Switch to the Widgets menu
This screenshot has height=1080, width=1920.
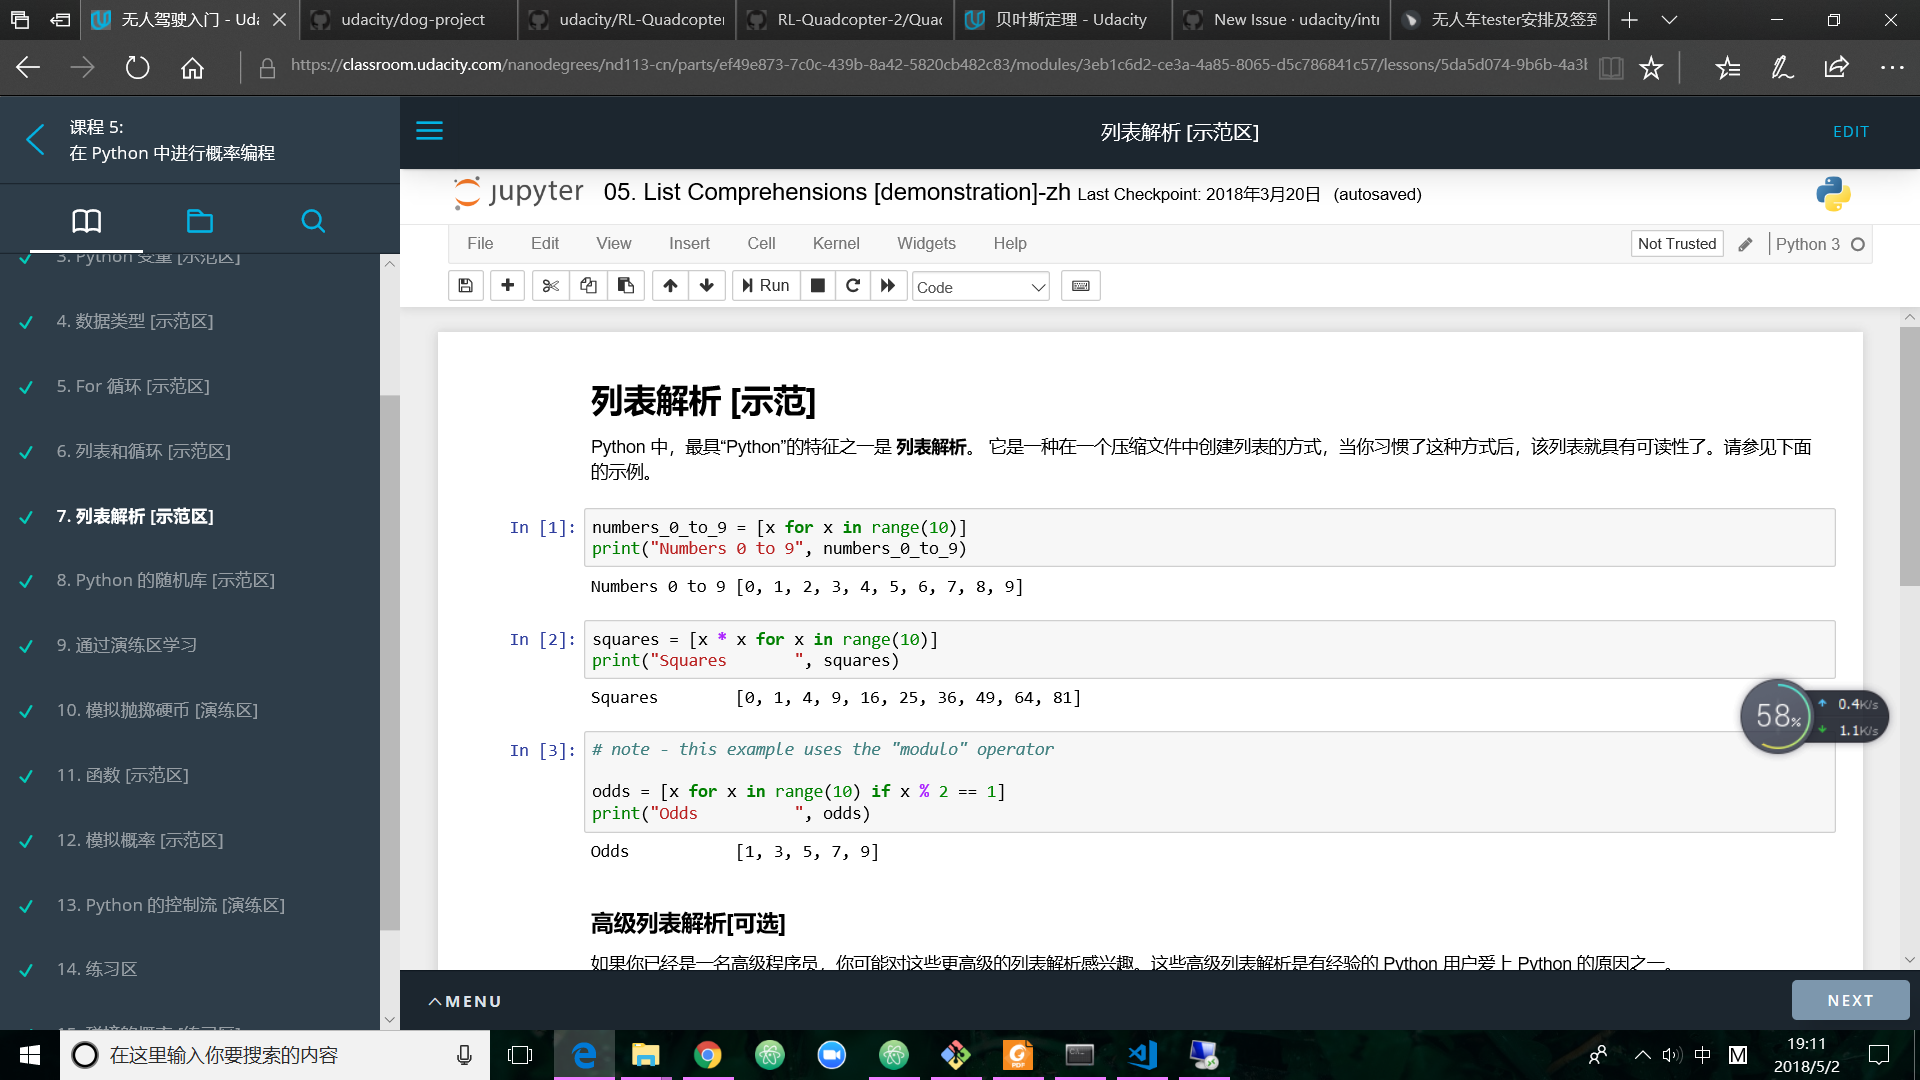926,243
